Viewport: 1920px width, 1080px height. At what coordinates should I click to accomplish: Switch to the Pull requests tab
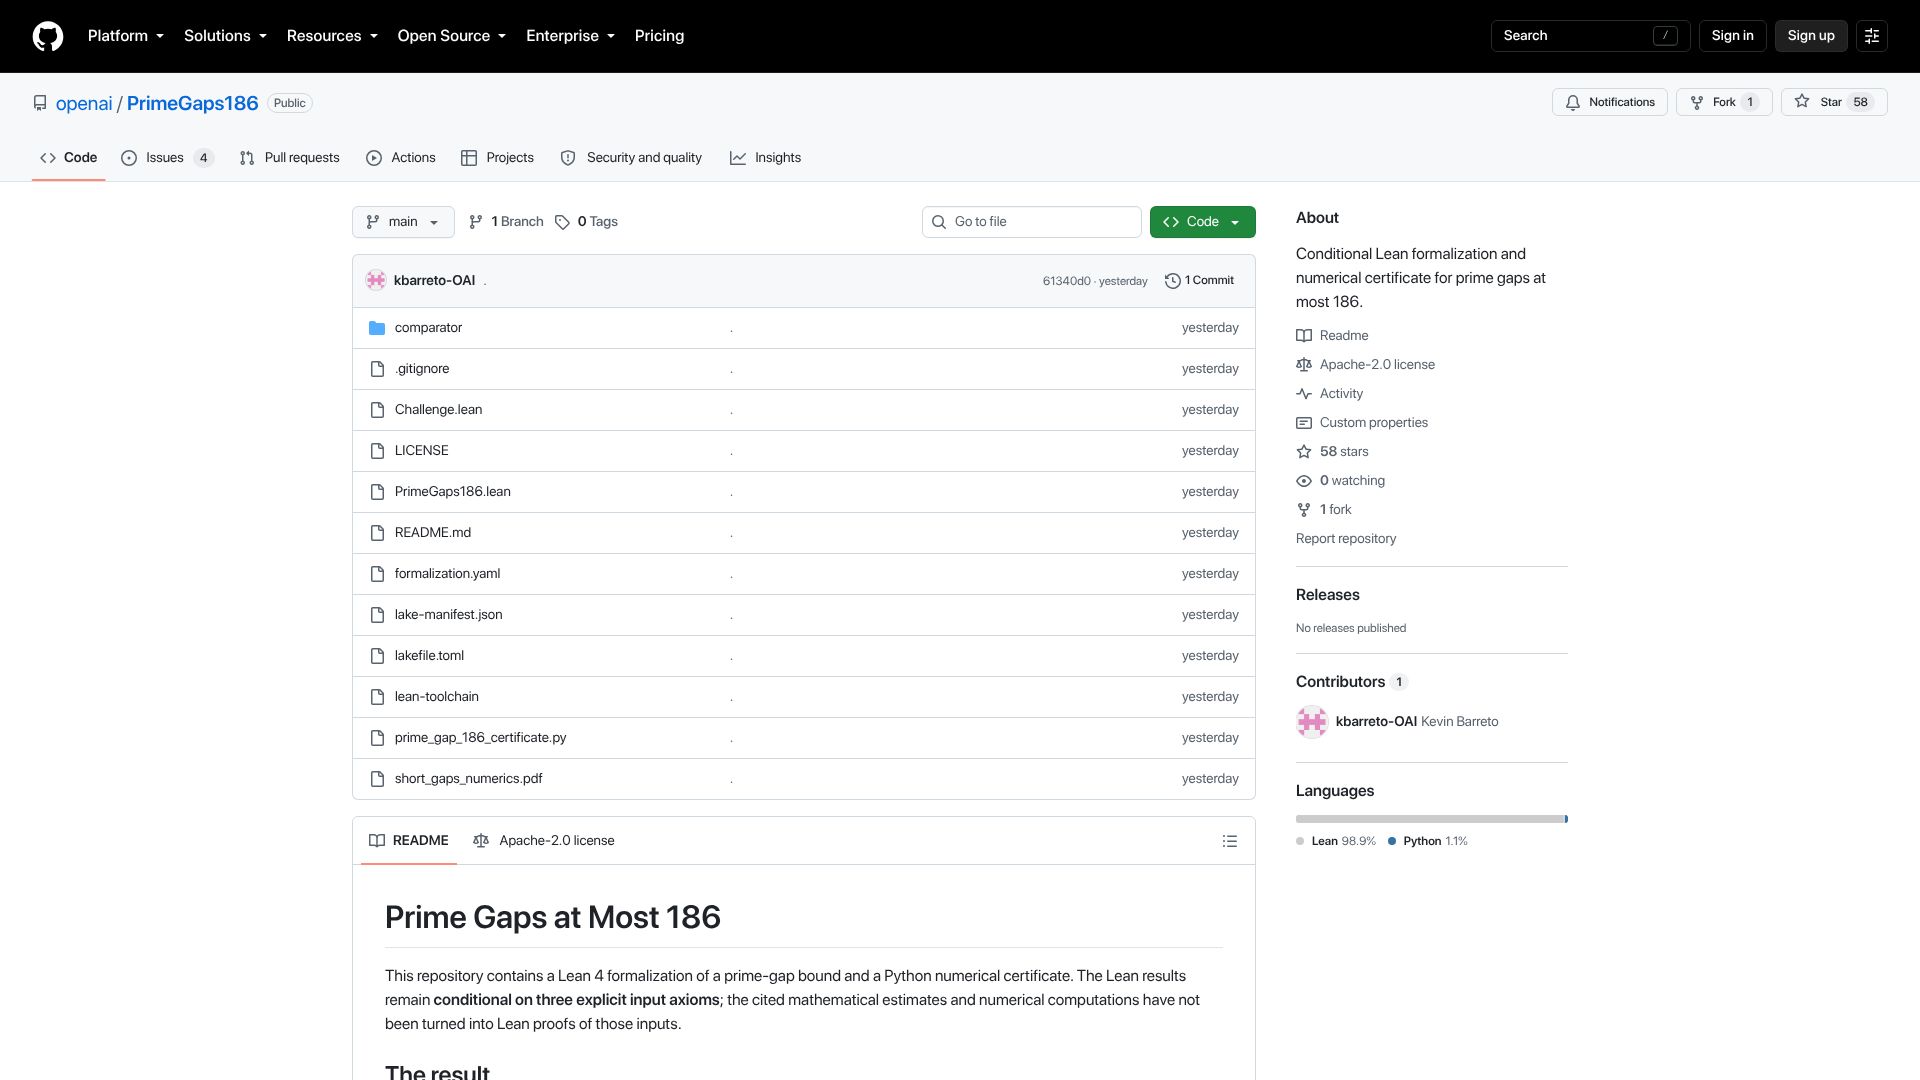[290, 158]
